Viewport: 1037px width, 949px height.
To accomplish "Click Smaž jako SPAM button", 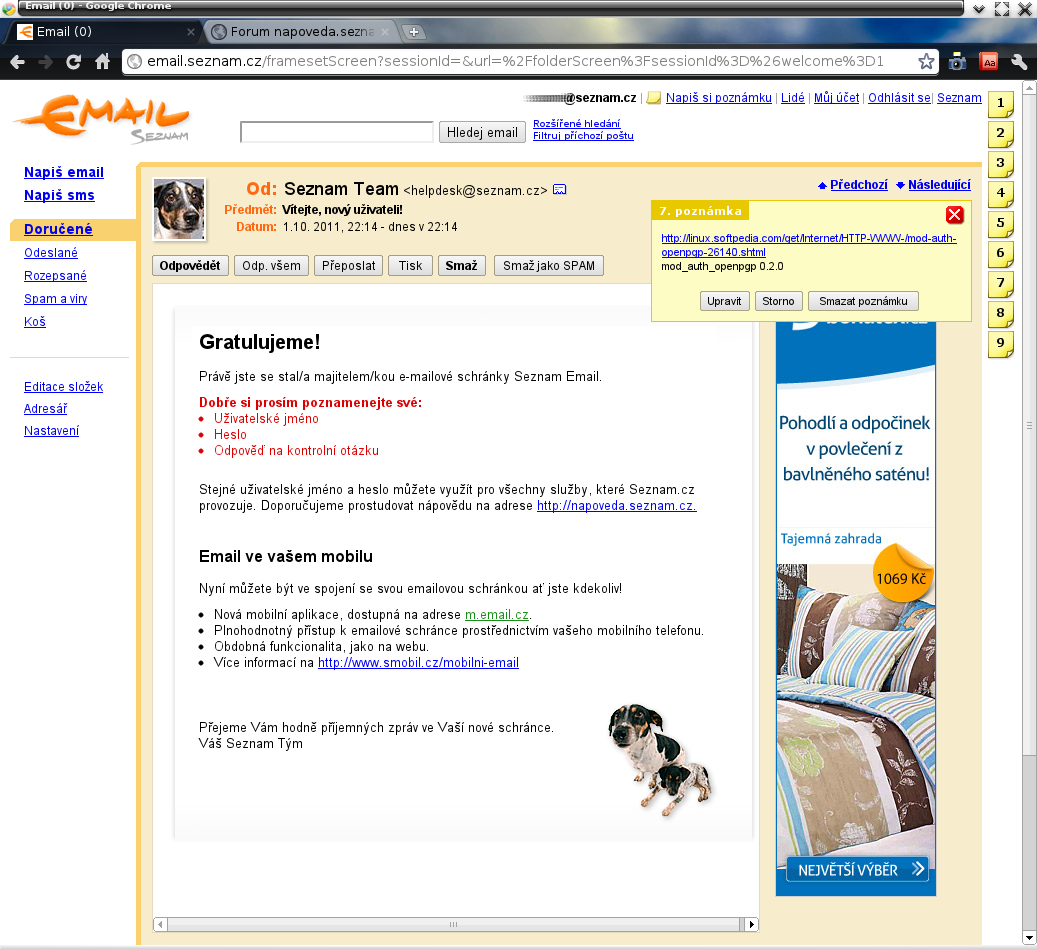I will point(549,266).
